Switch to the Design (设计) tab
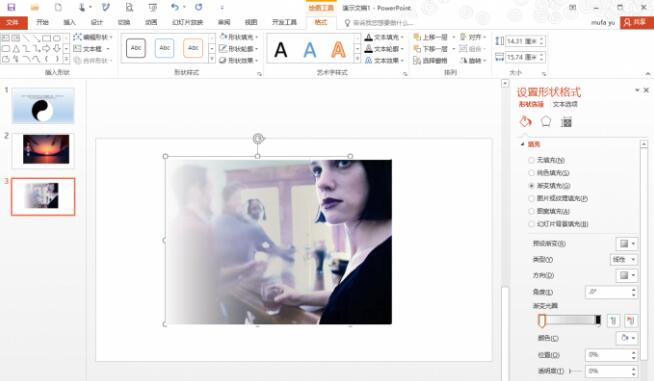654x381 pixels. (96, 23)
